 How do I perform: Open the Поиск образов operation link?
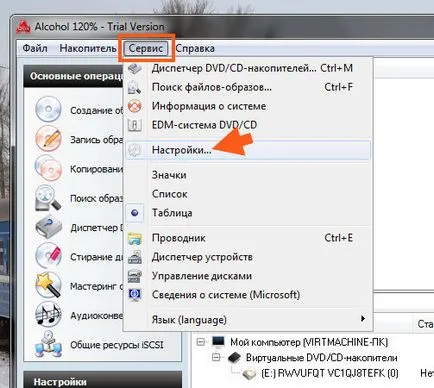click(96, 198)
